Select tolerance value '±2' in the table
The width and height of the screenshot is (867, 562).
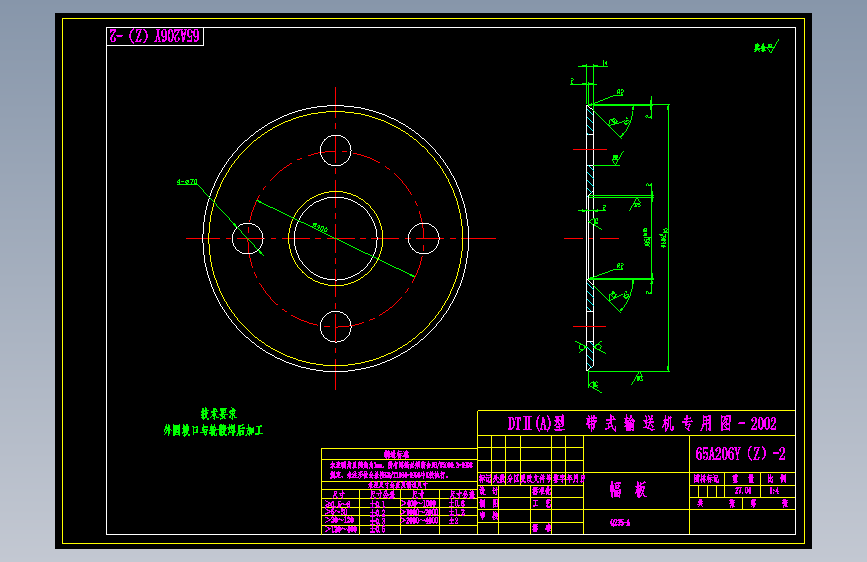click(453, 521)
